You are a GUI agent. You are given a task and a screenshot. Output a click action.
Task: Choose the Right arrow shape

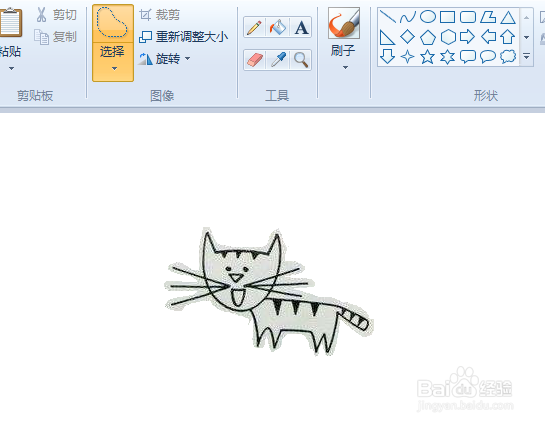(467, 36)
